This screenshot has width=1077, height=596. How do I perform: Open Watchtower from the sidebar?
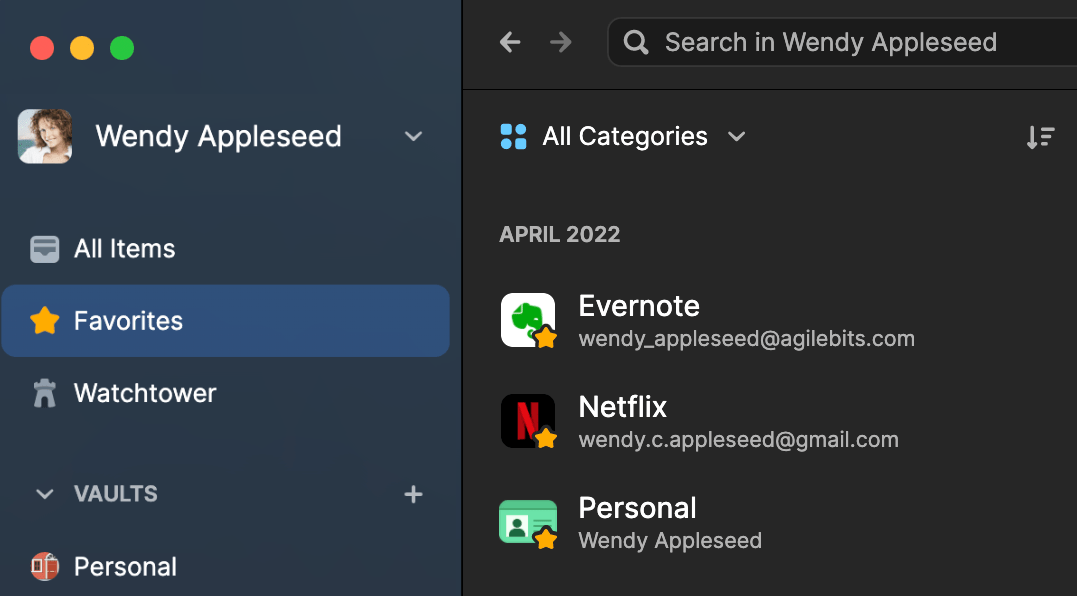[144, 392]
